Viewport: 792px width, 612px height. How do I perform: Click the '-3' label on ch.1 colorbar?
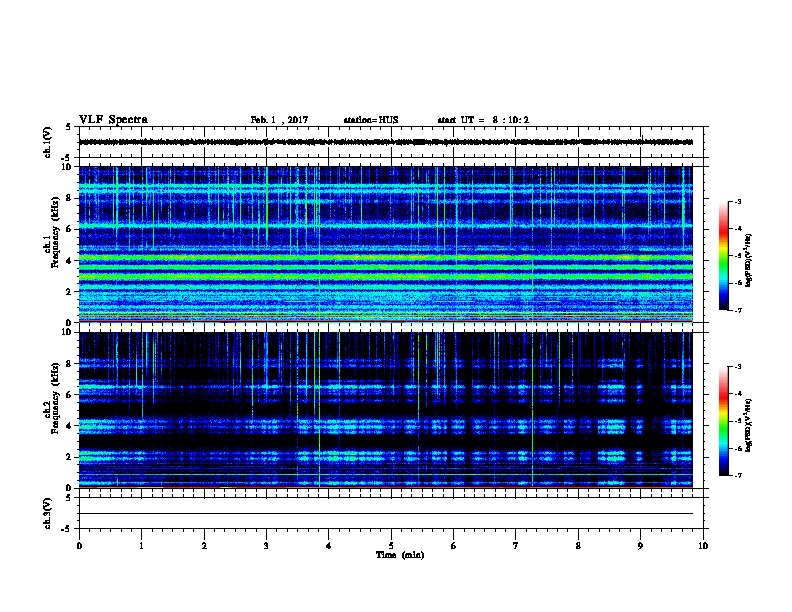(x=737, y=201)
